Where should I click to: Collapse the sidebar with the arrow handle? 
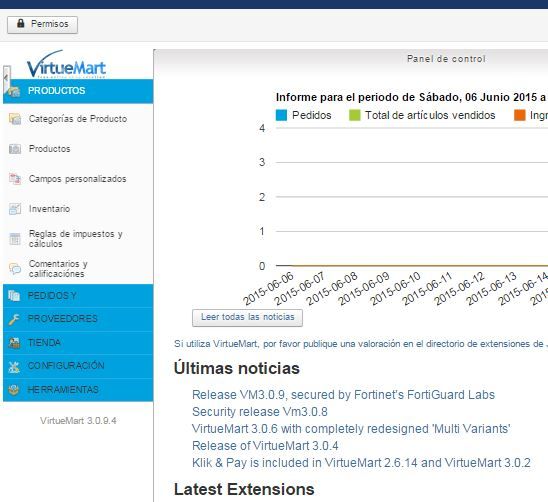tap(6, 79)
